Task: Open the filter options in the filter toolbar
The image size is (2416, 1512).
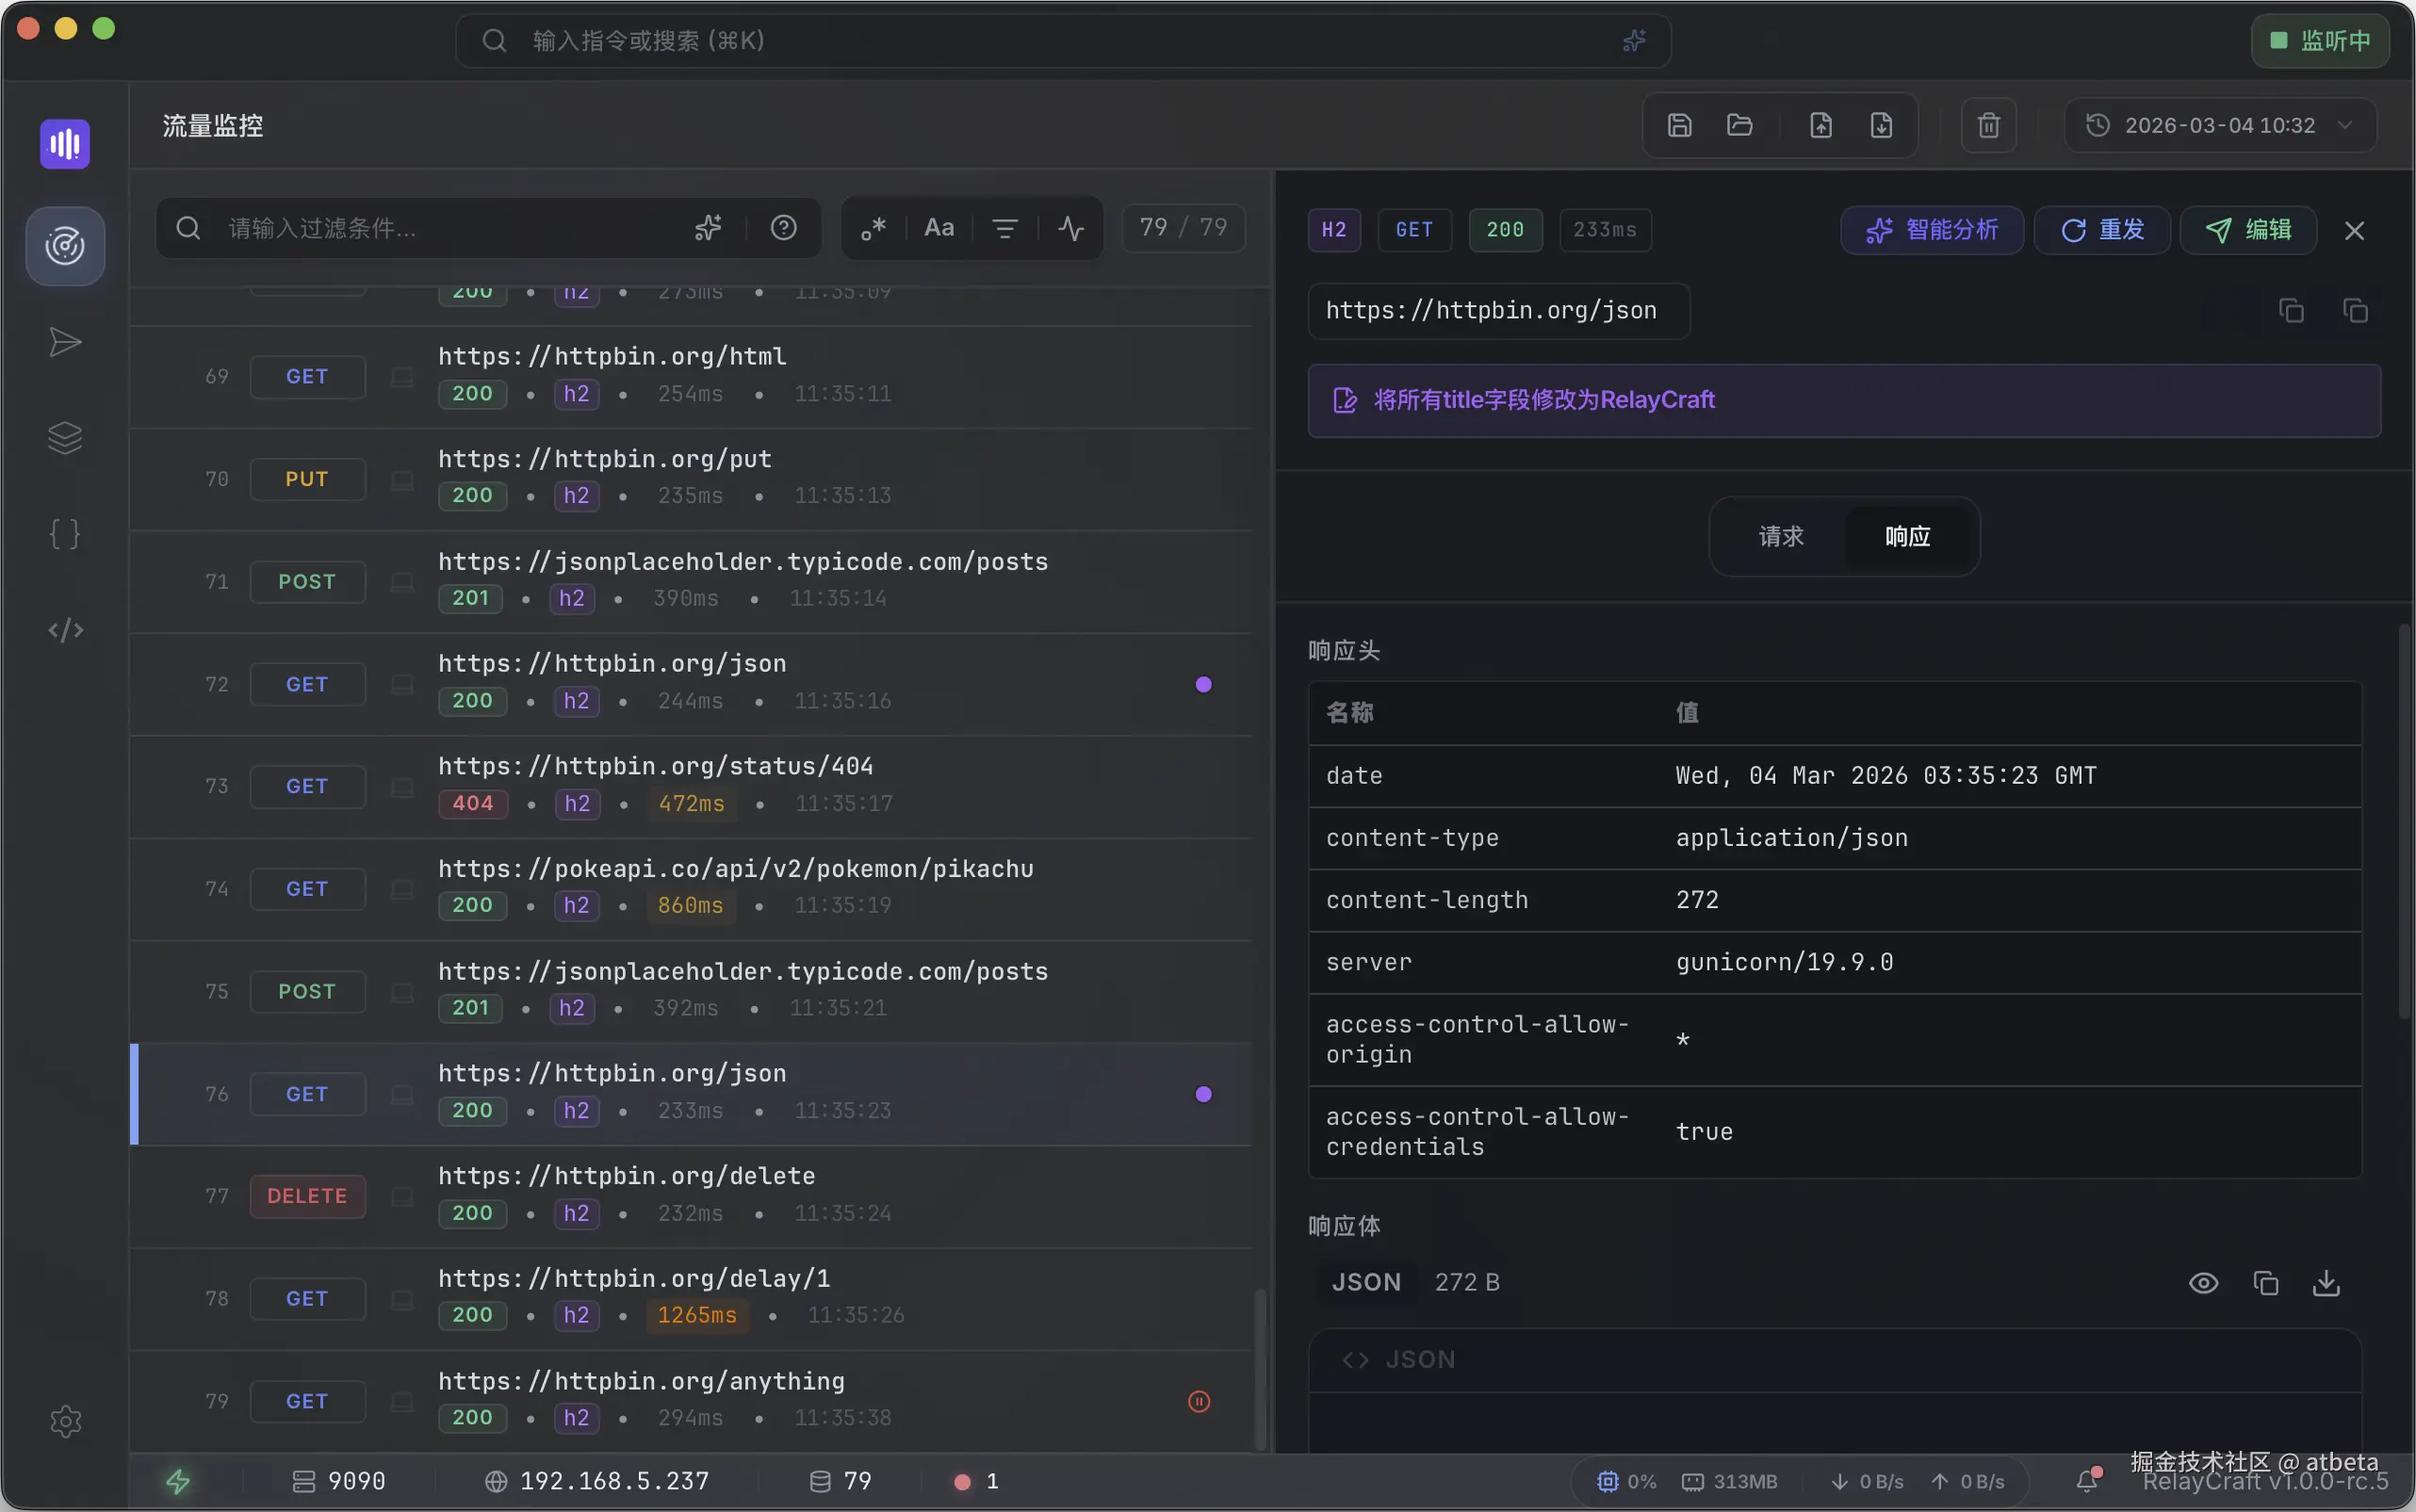Action: (x=1004, y=228)
